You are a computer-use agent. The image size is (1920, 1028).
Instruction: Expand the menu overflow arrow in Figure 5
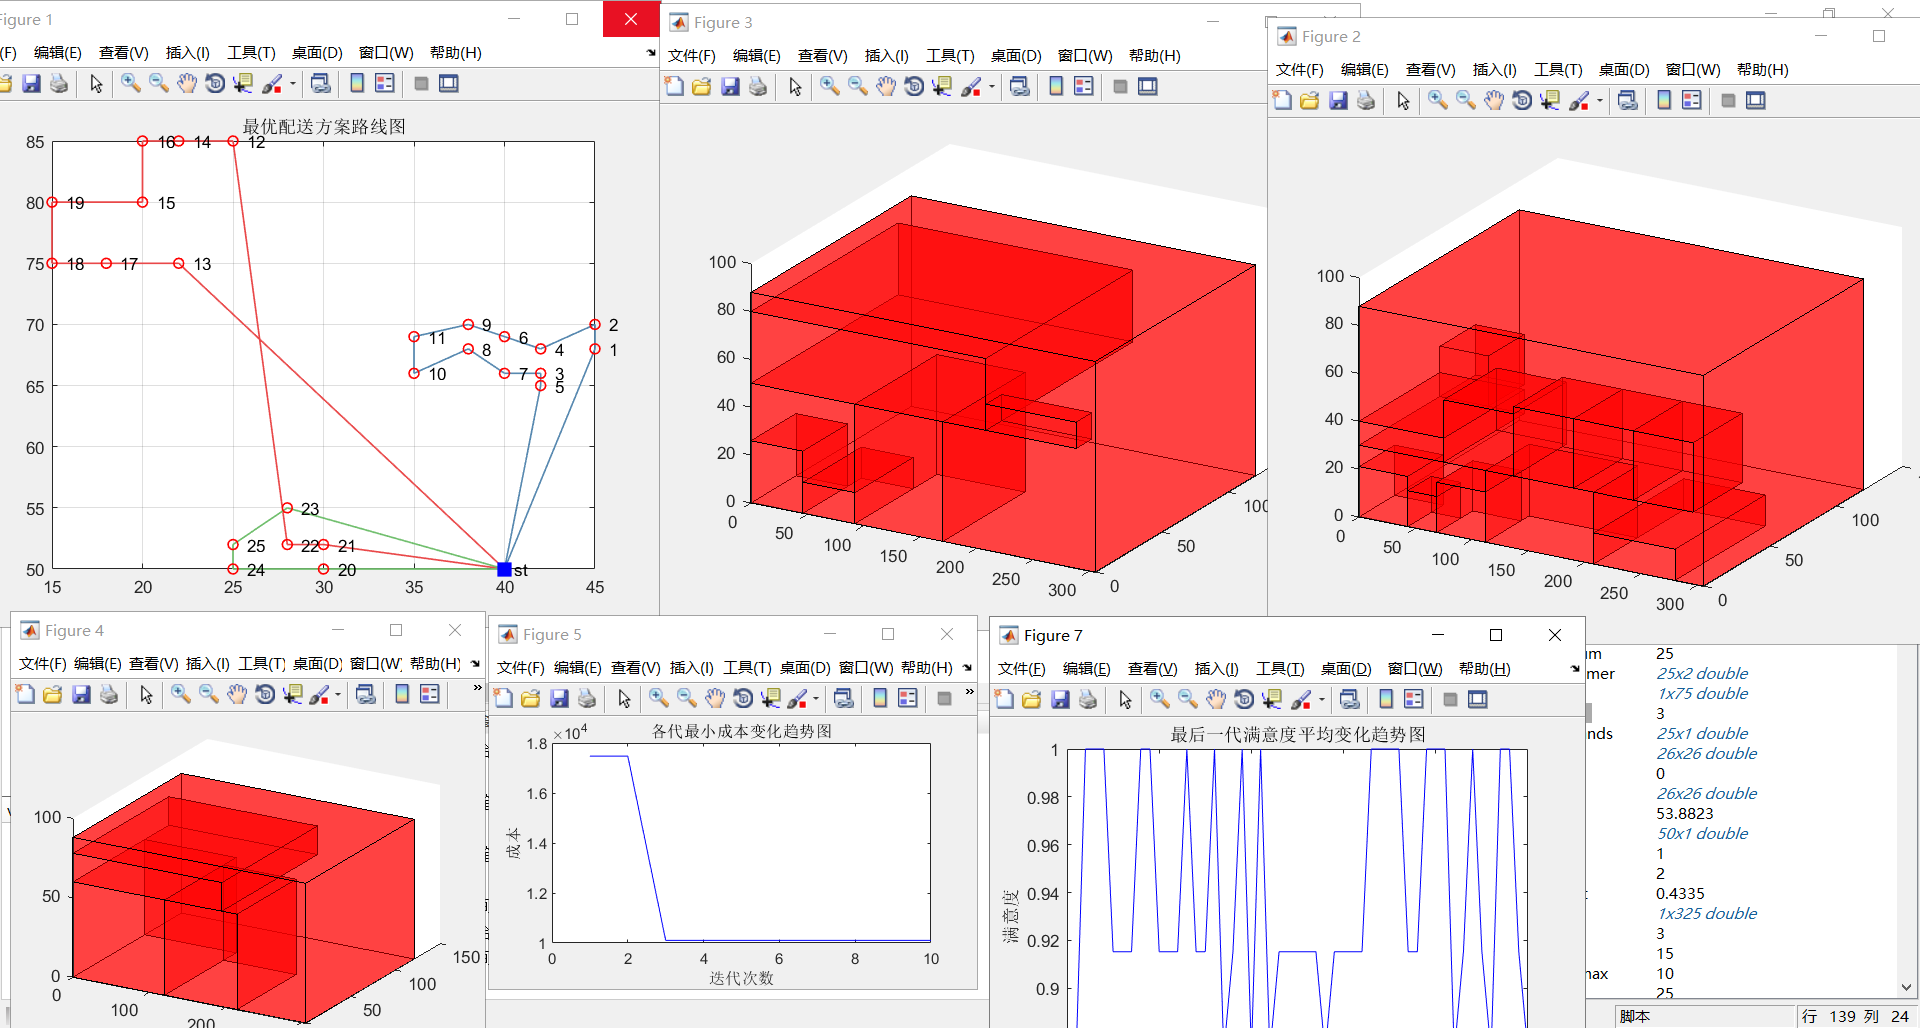[x=965, y=668]
